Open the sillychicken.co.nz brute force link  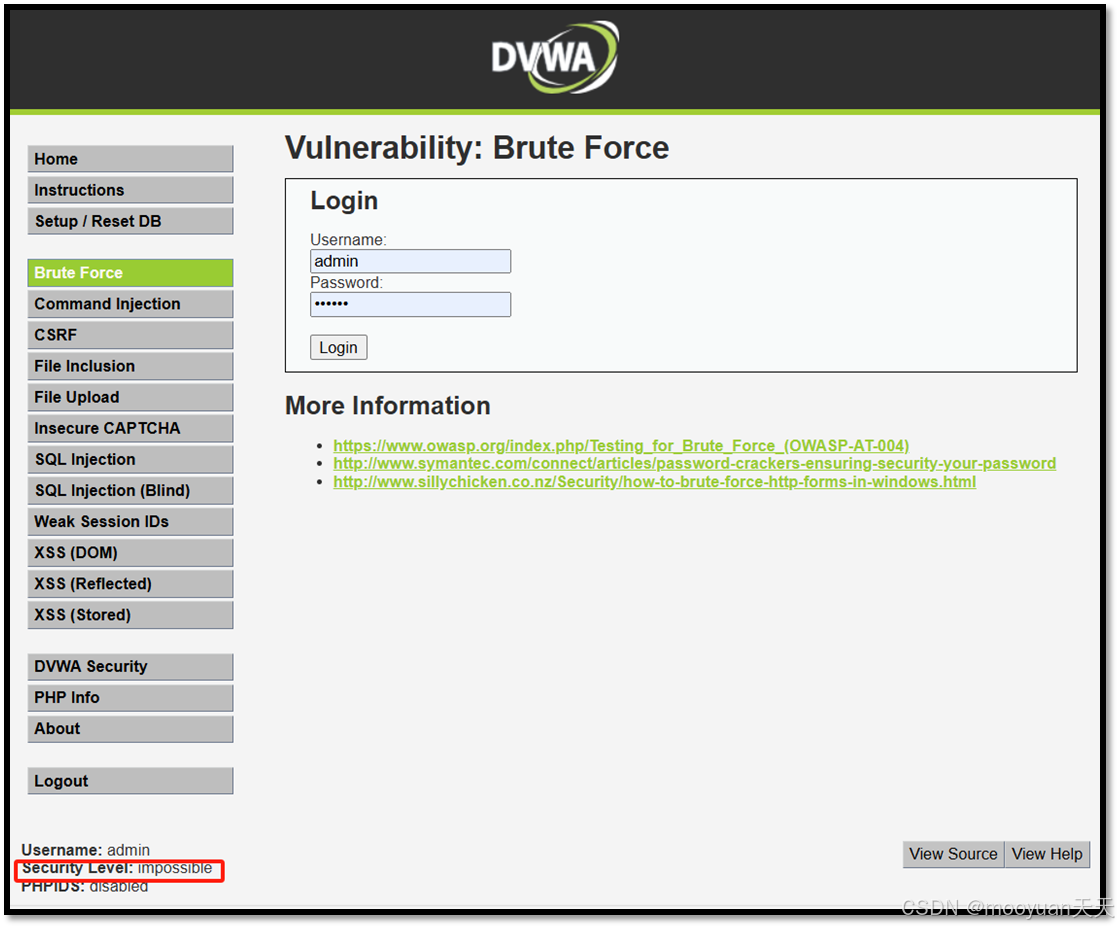coord(654,482)
